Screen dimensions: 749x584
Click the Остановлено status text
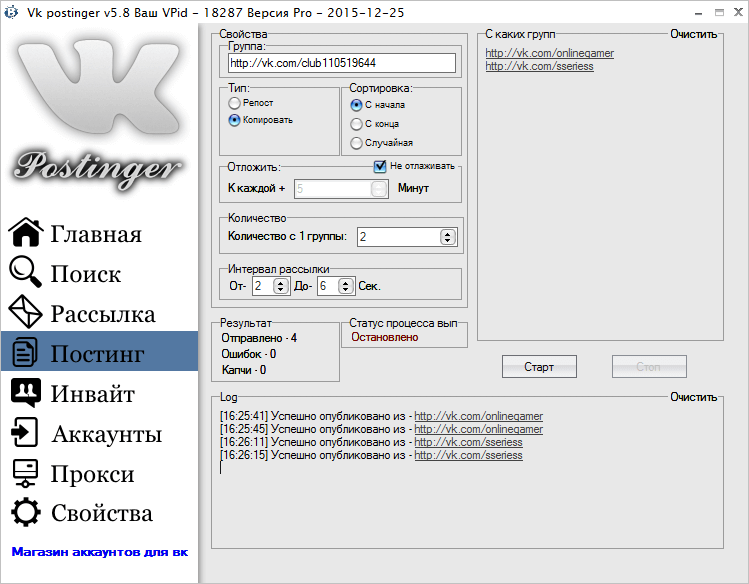[385, 337]
